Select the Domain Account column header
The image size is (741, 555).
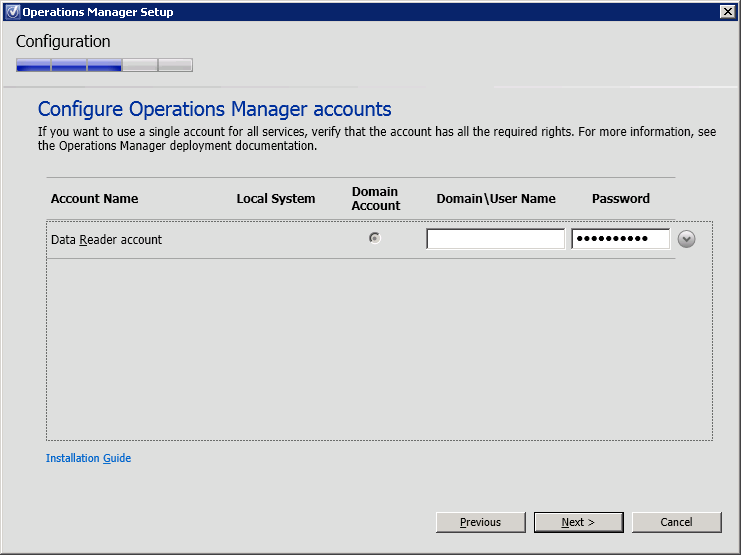[x=376, y=198]
